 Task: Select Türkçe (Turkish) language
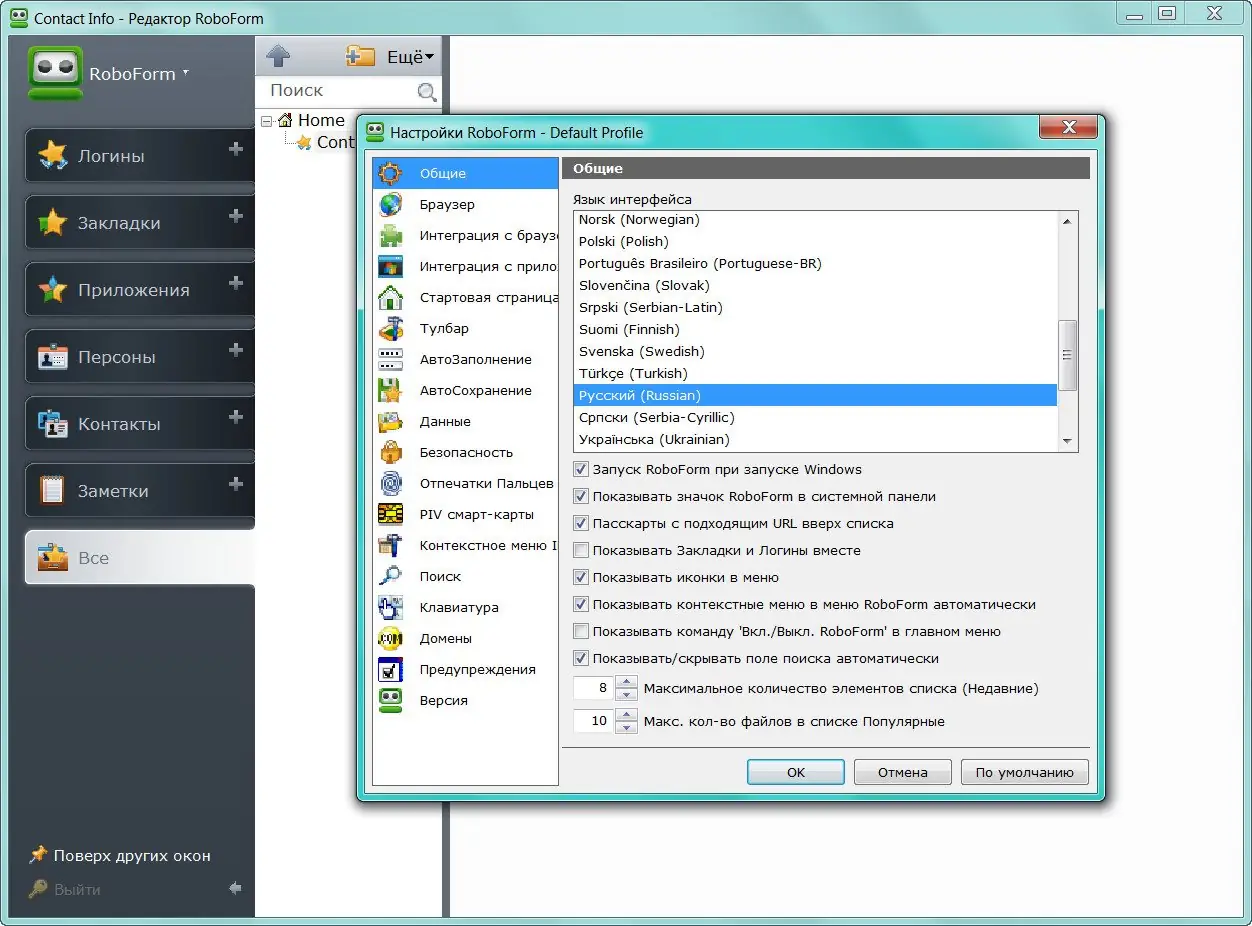(815, 373)
